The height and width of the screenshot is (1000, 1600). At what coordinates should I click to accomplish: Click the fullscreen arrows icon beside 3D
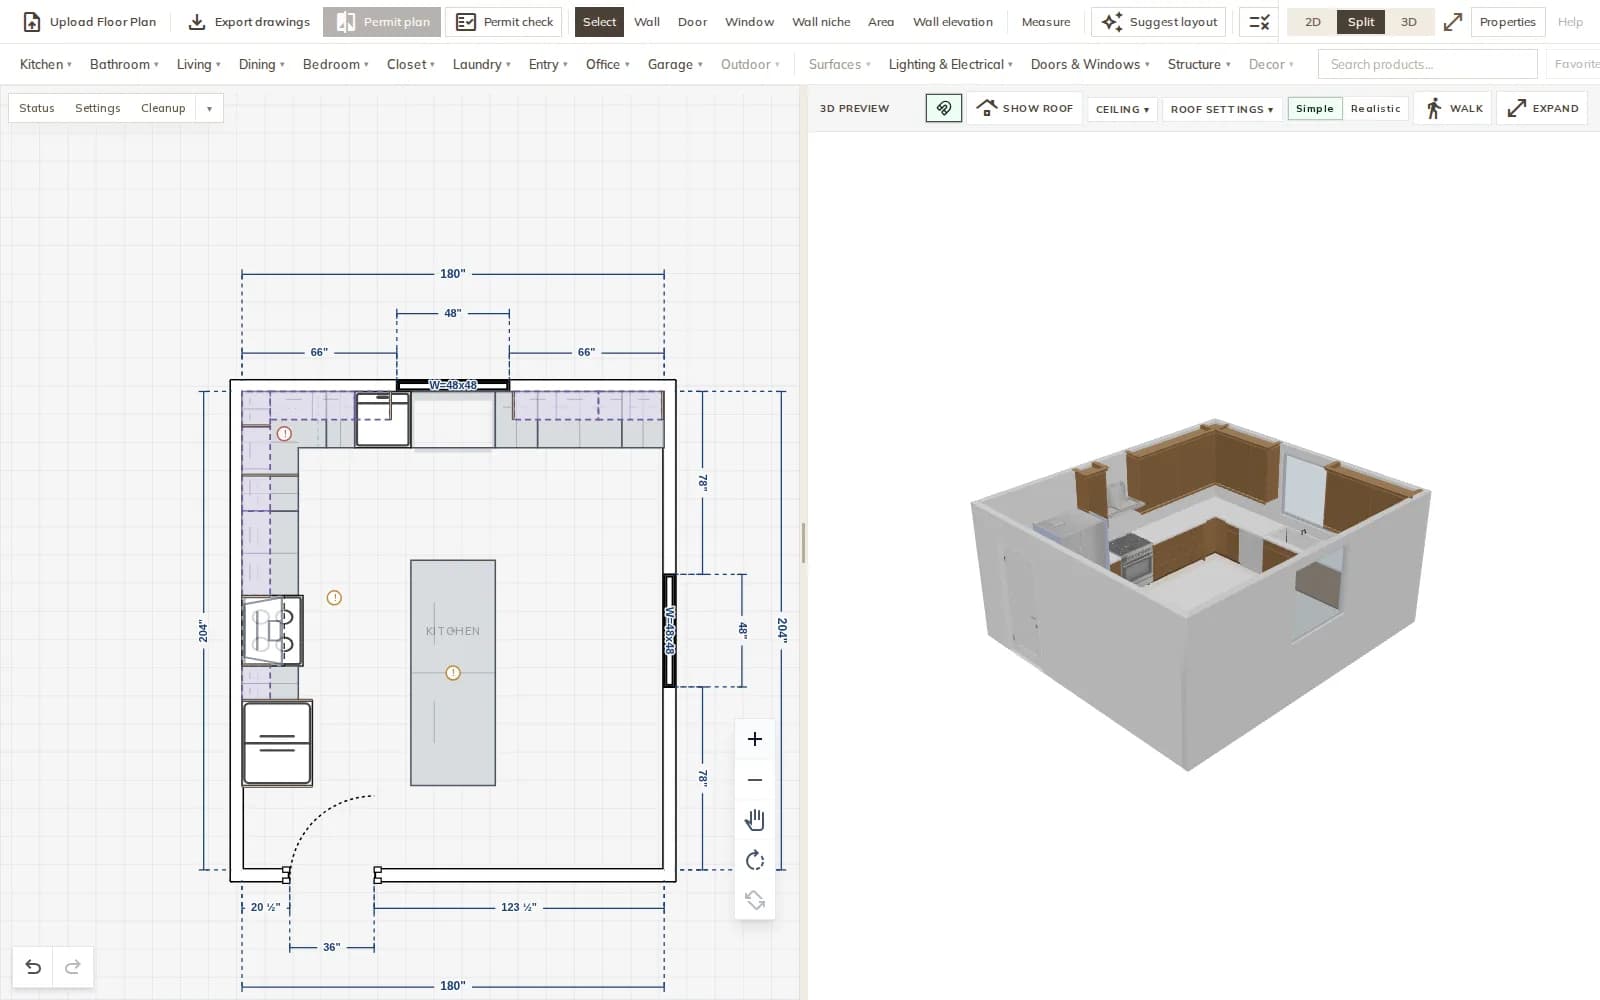pos(1453,22)
